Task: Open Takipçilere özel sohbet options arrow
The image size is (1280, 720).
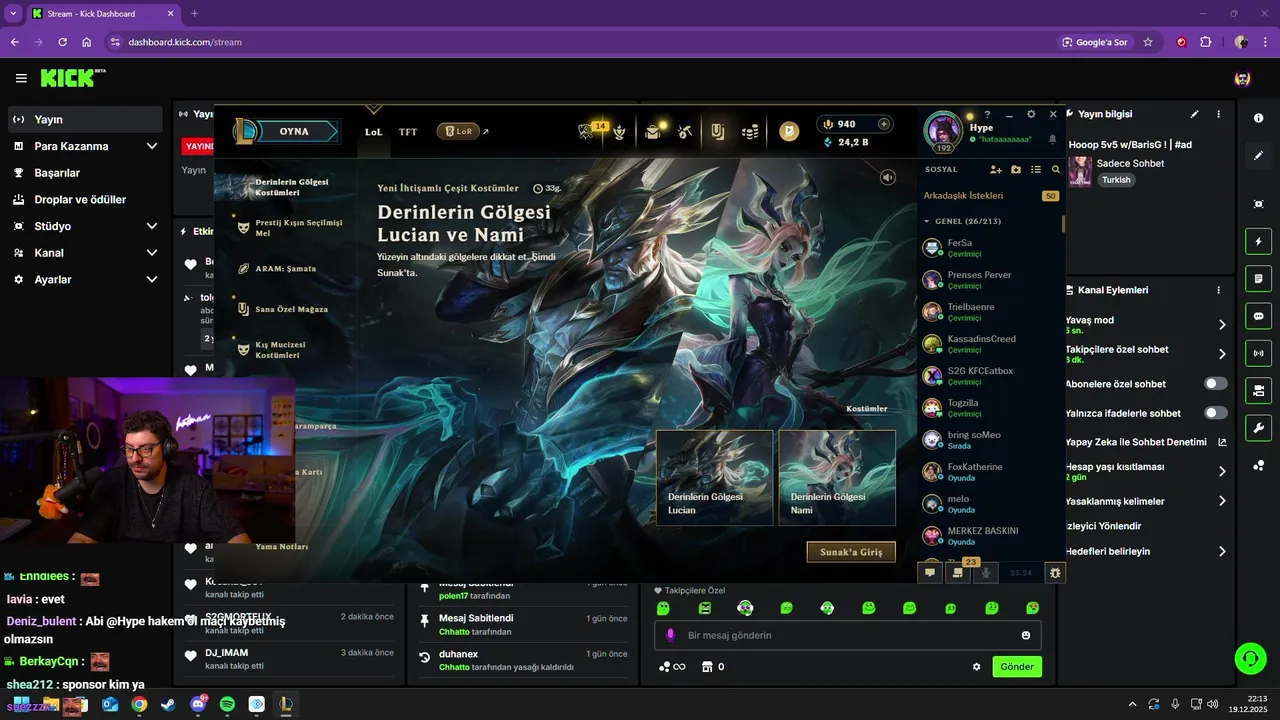Action: tap(1222, 354)
